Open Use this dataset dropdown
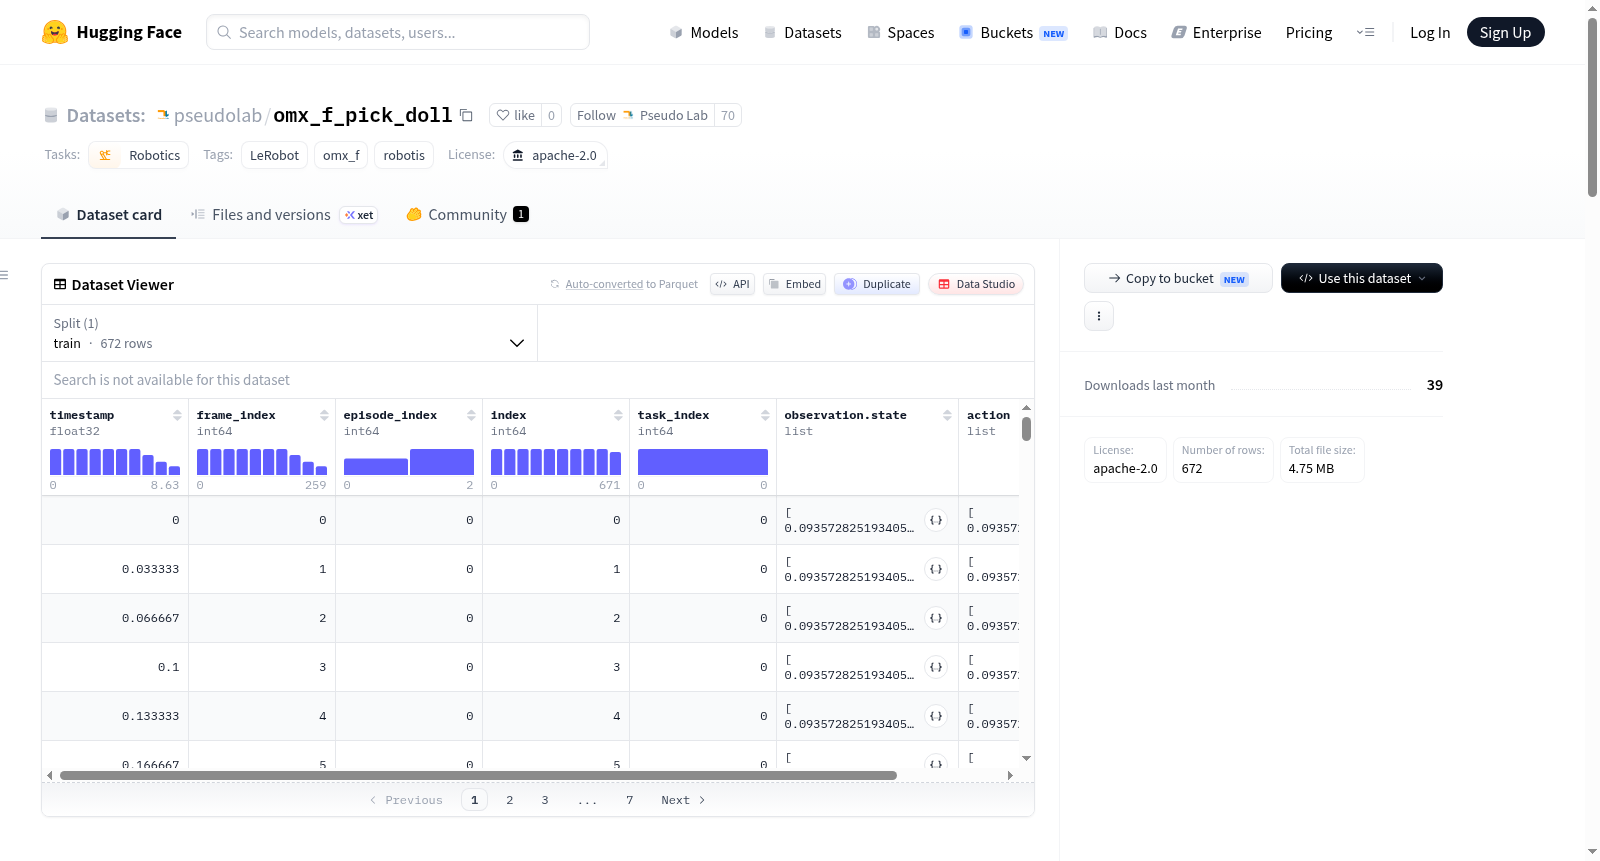This screenshot has height=861, width=1600. coord(1362,278)
